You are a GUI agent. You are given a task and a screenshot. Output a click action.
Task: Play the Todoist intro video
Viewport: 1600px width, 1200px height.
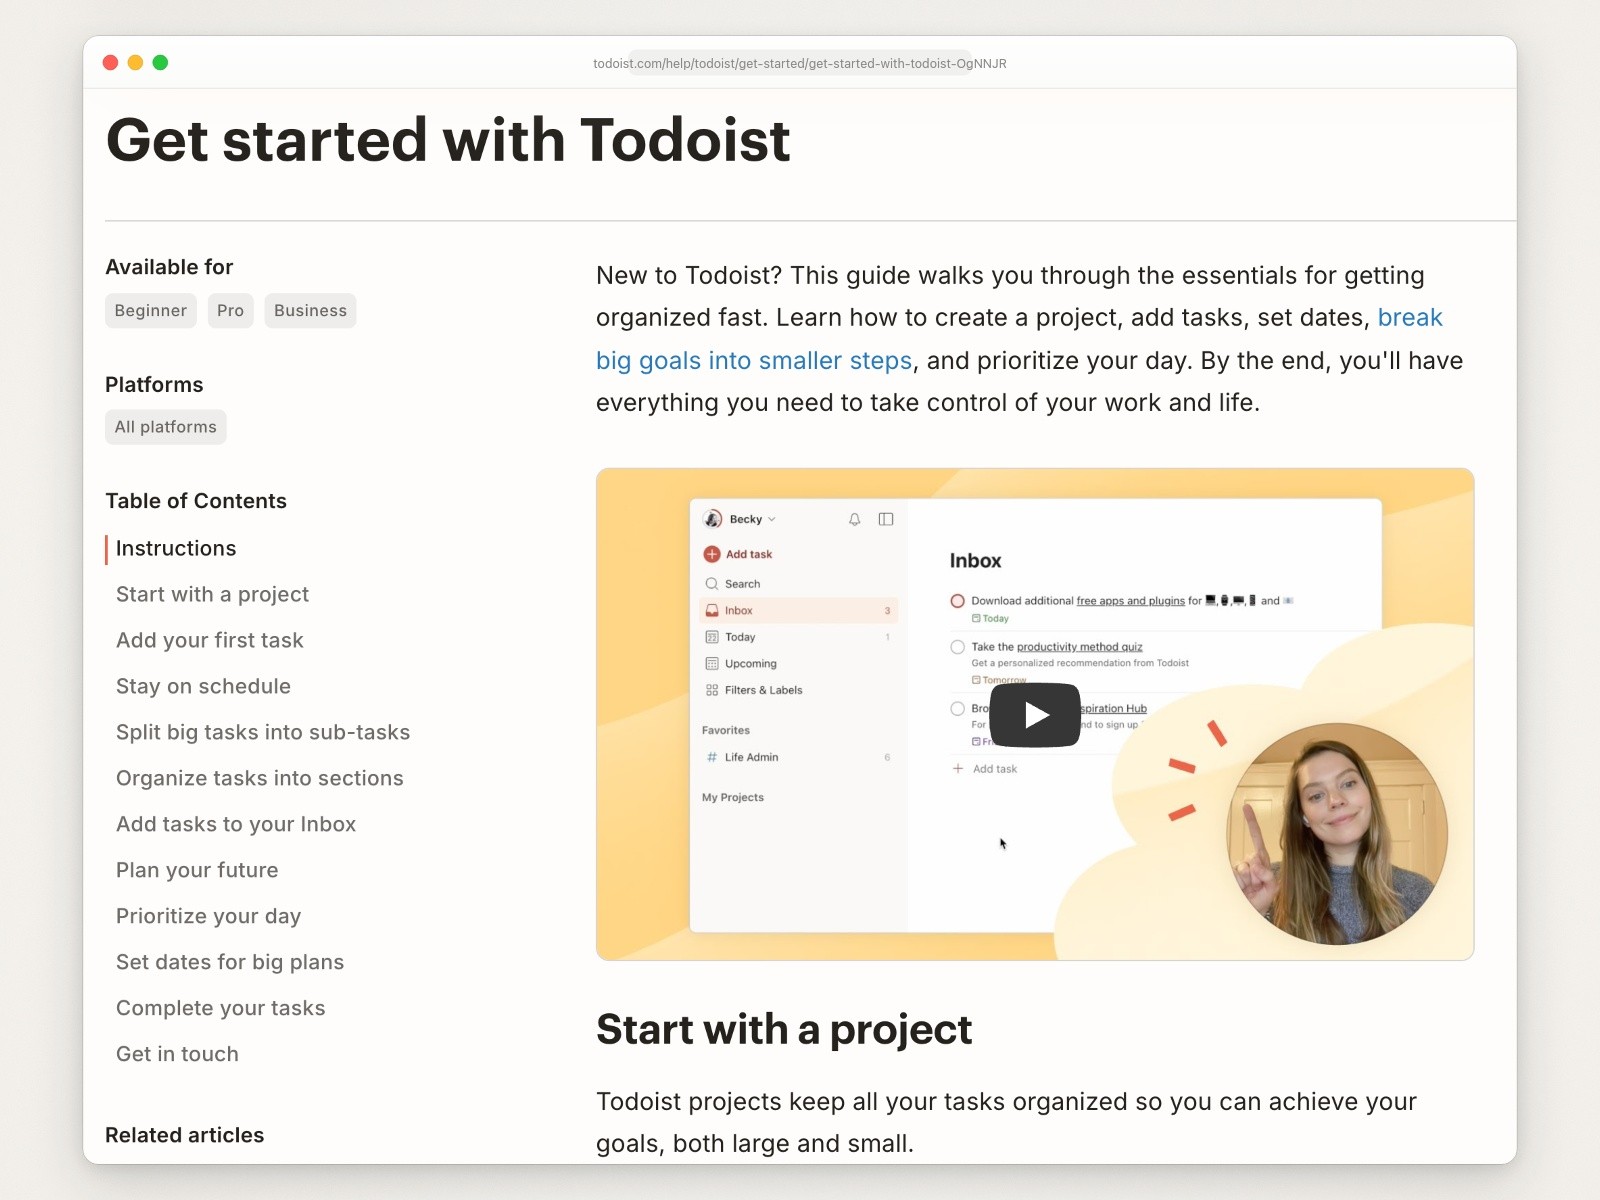1035,715
